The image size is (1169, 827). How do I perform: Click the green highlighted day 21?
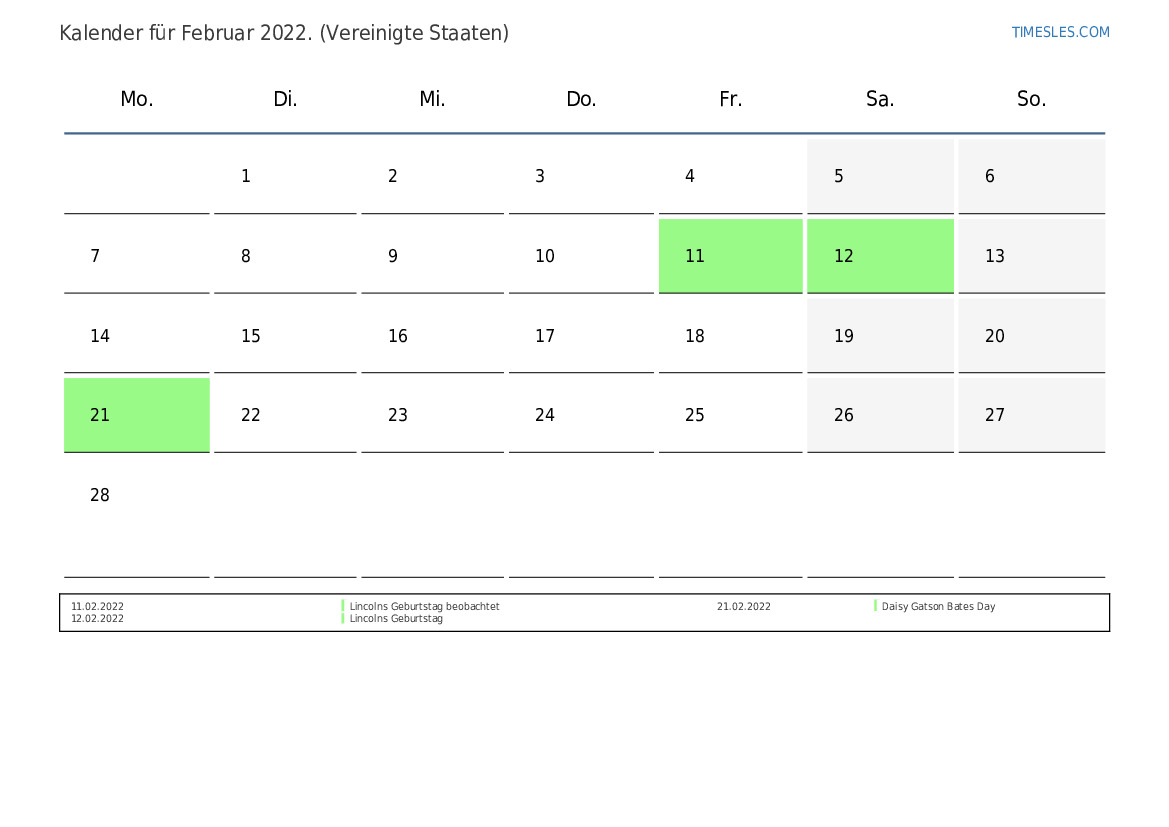pyautogui.click(x=137, y=415)
